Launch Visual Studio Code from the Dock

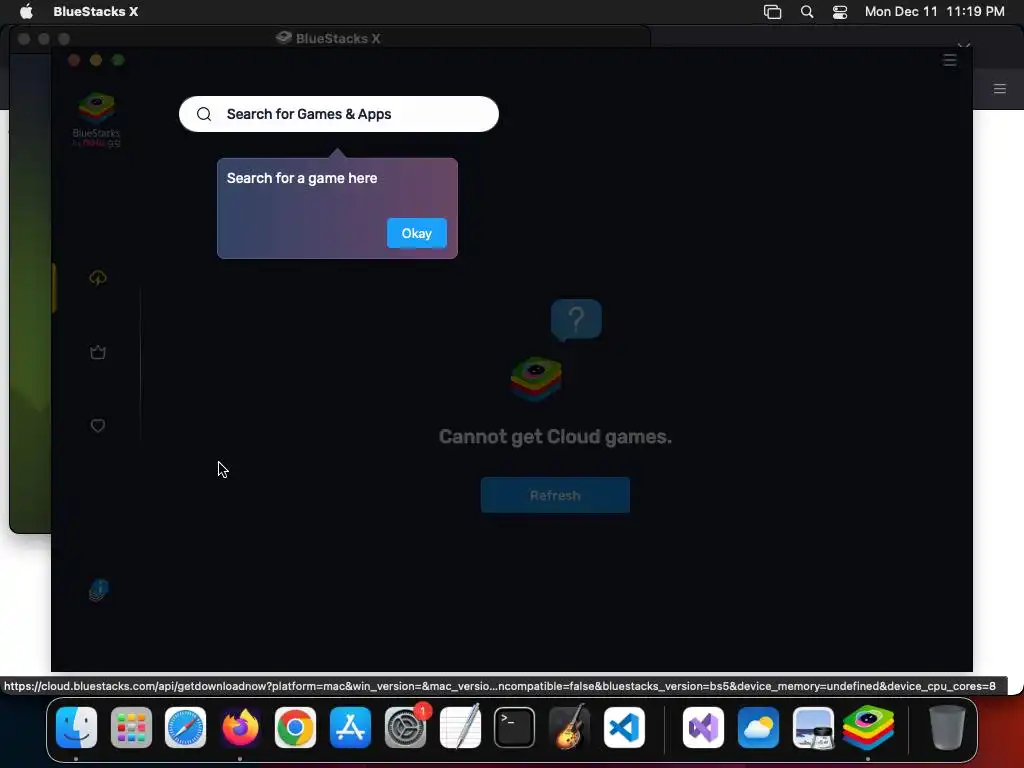[624, 727]
